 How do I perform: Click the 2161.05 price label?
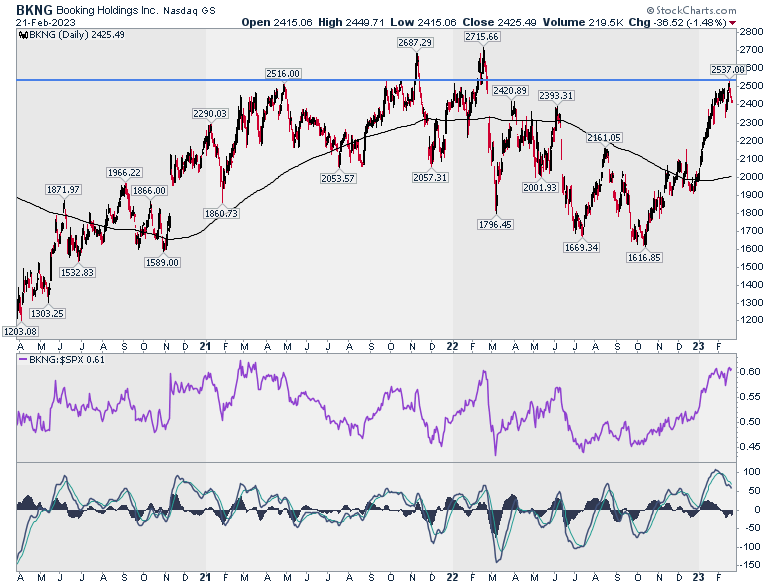pyautogui.click(x=604, y=138)
